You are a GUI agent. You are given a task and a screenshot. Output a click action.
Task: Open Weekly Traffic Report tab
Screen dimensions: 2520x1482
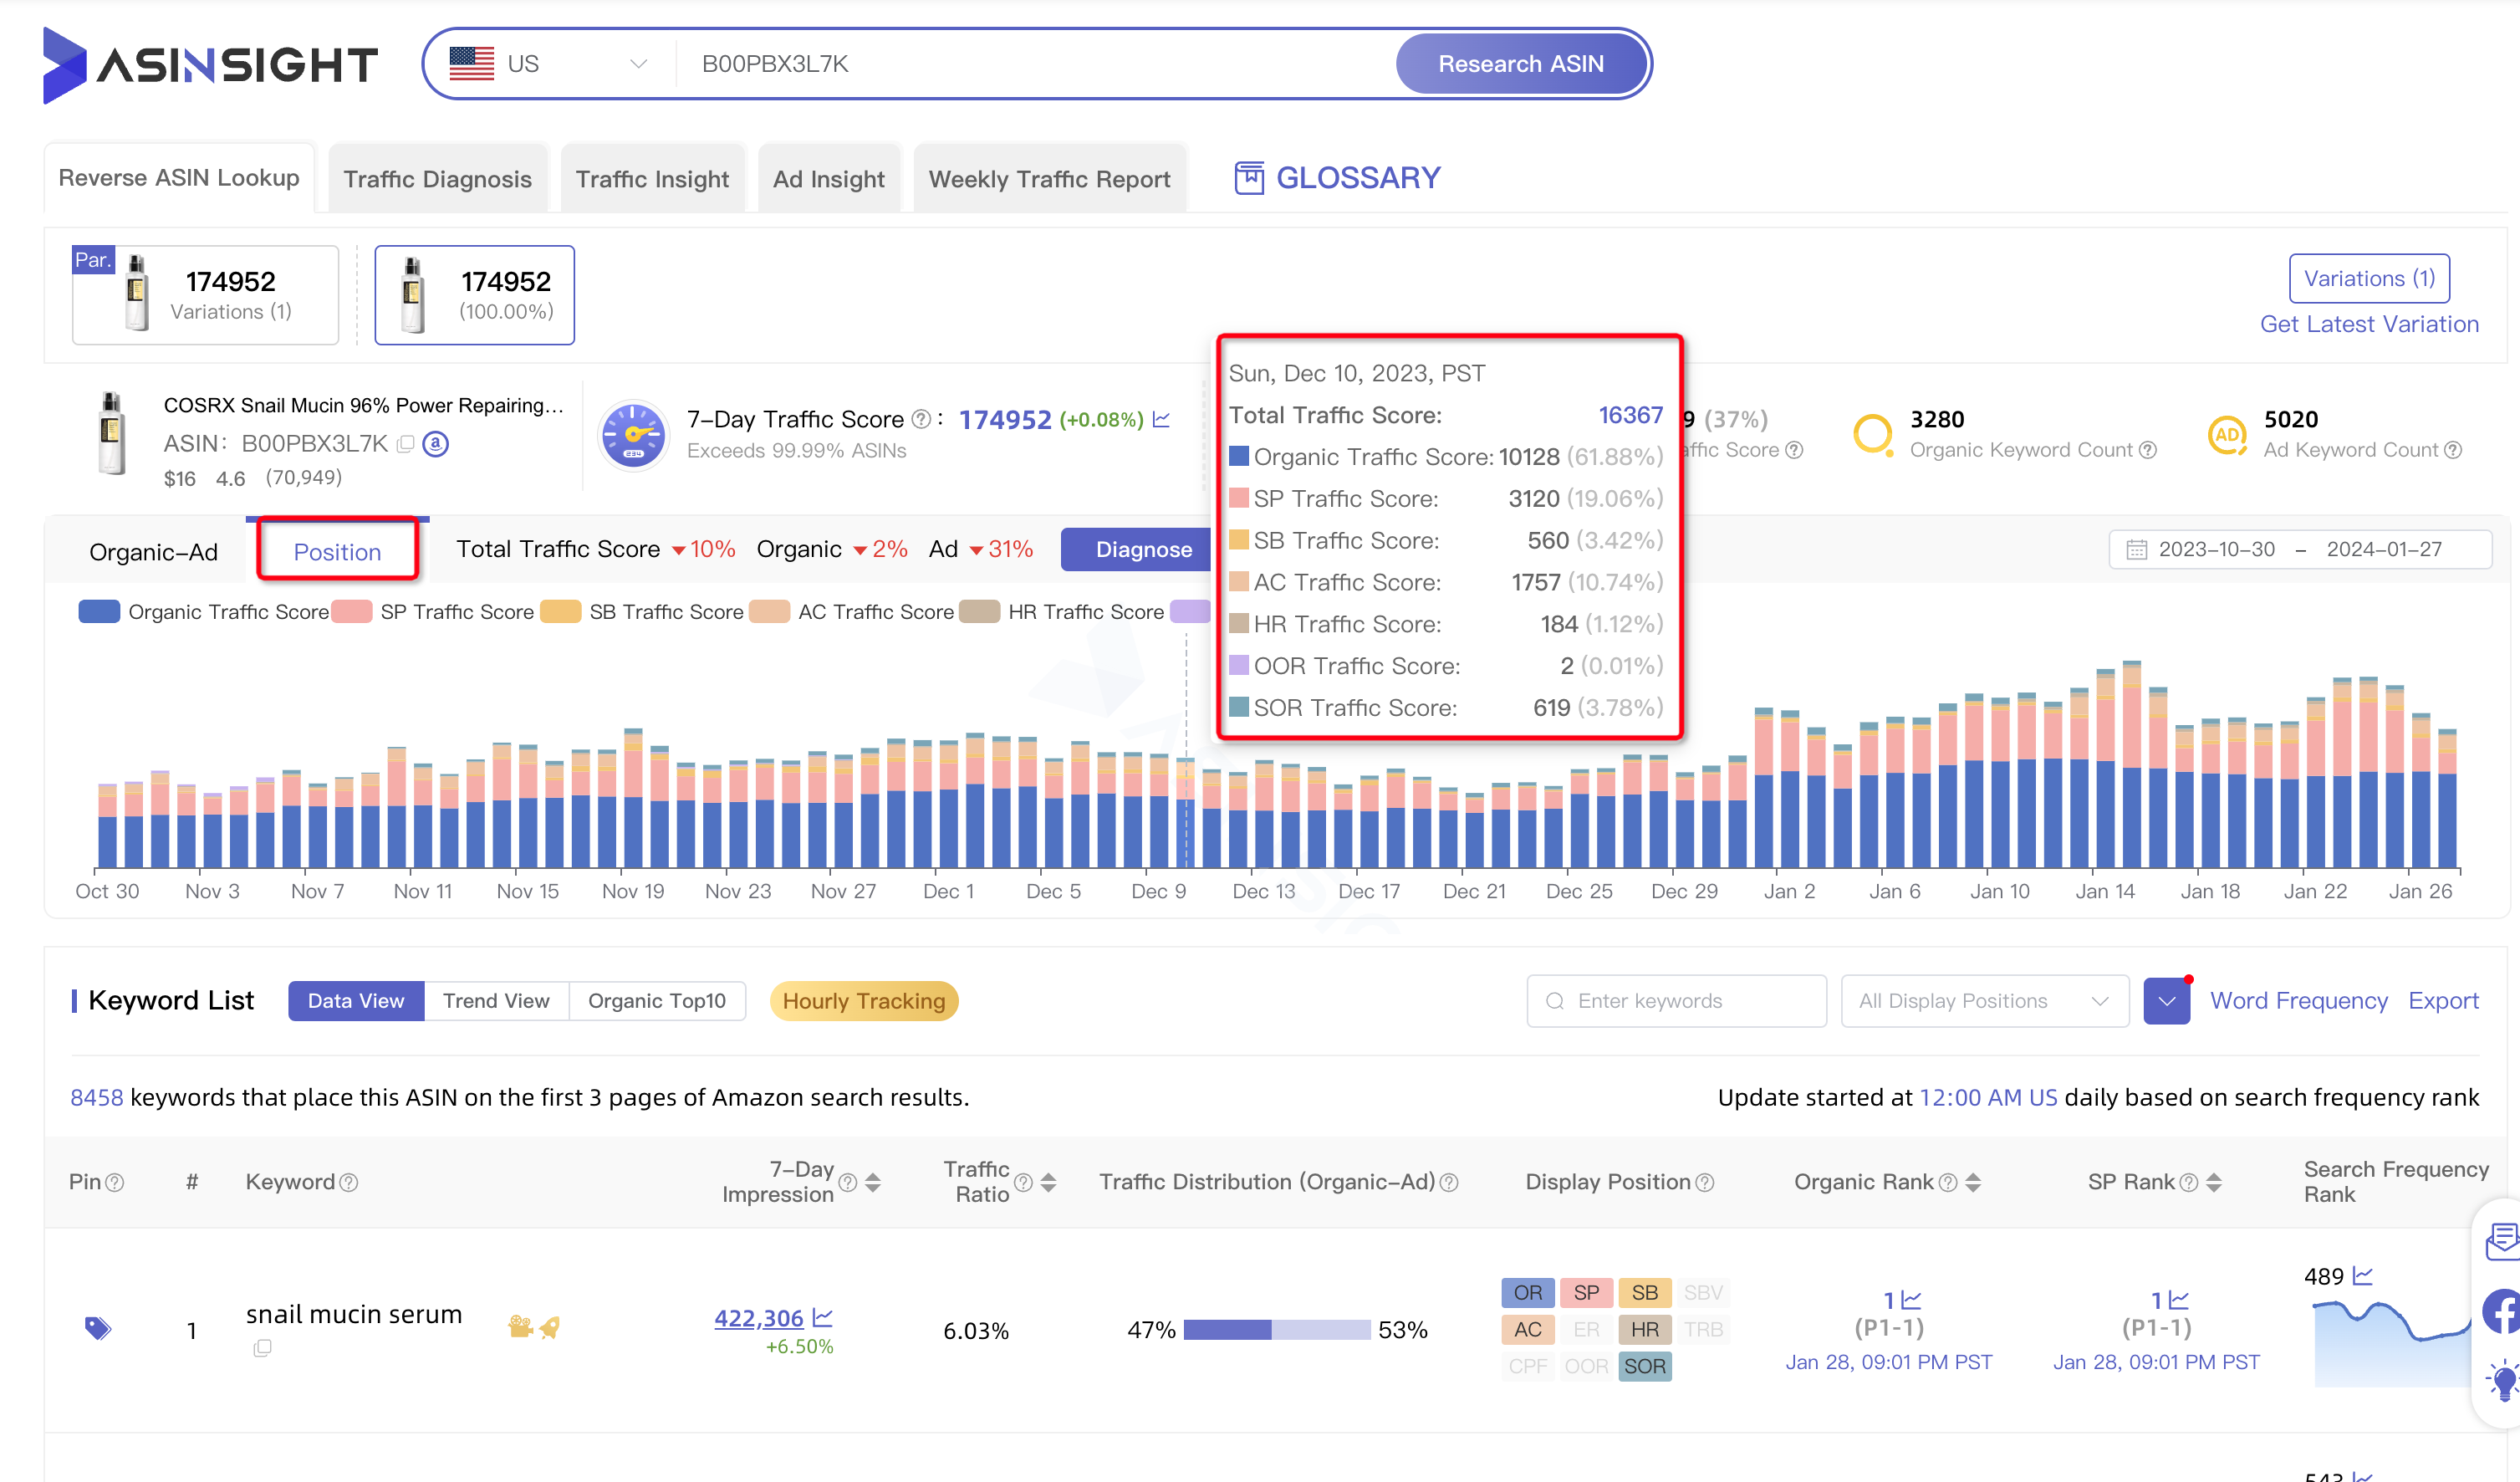pyautogui.click(x=1049, y=179)
